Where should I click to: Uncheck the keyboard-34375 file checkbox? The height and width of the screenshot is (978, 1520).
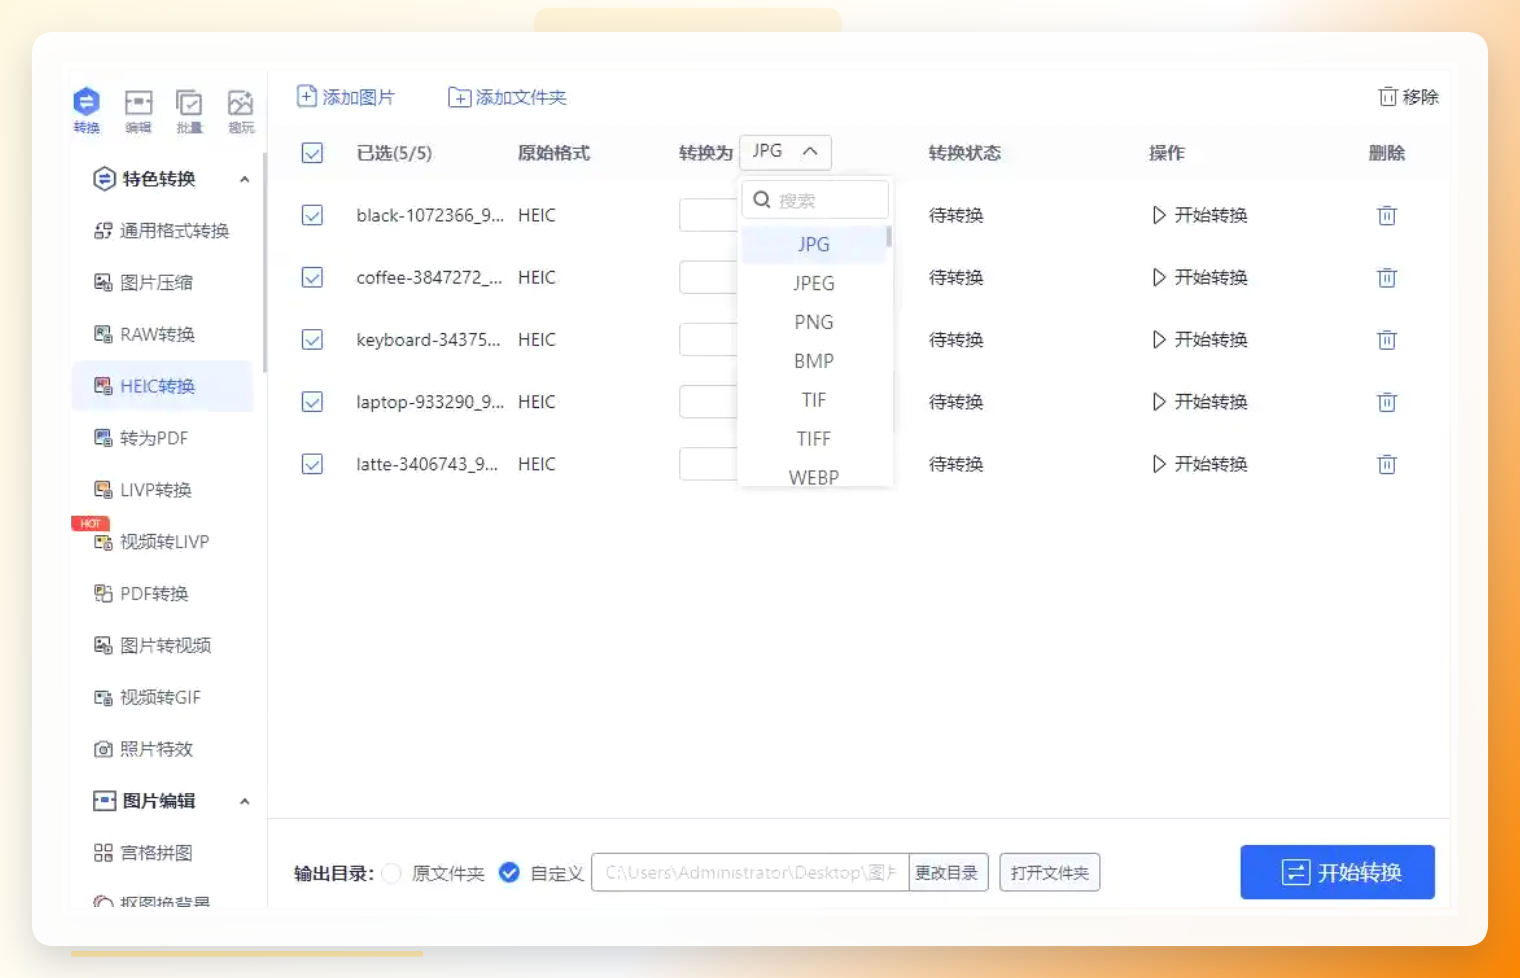point(312,339)
